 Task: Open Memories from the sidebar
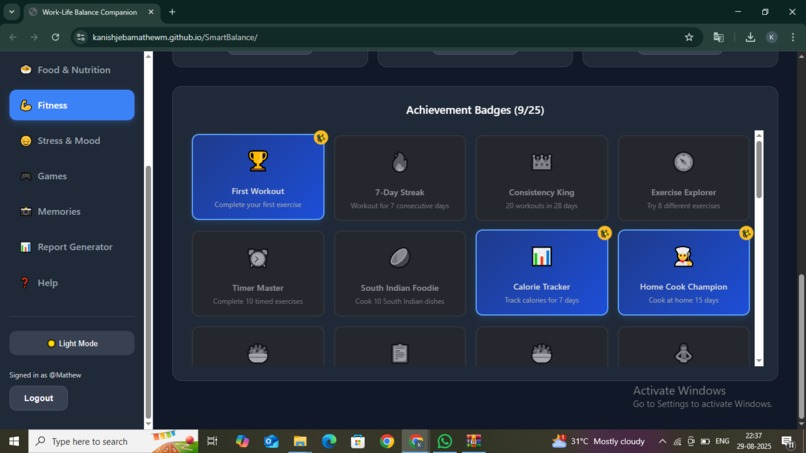pos(72,211)
